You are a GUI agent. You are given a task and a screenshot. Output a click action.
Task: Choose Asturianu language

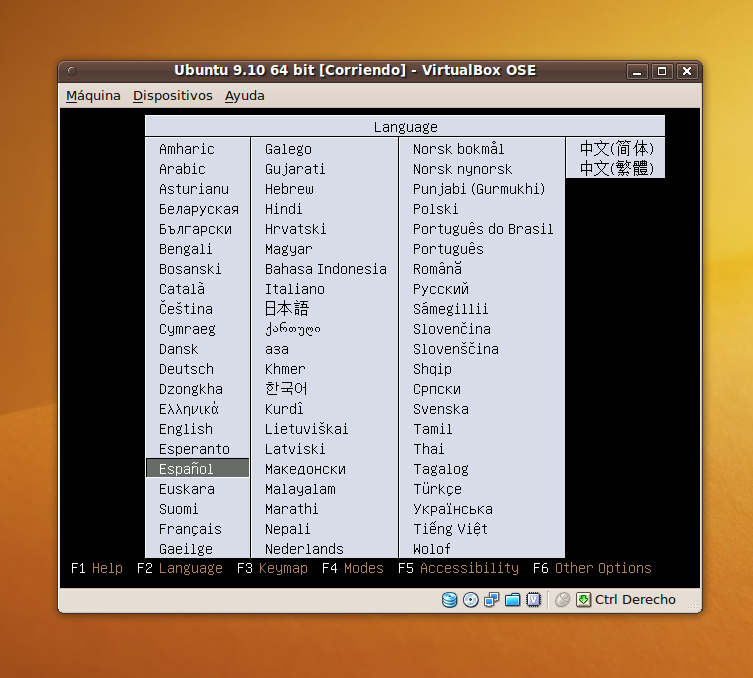click(194, 189)
